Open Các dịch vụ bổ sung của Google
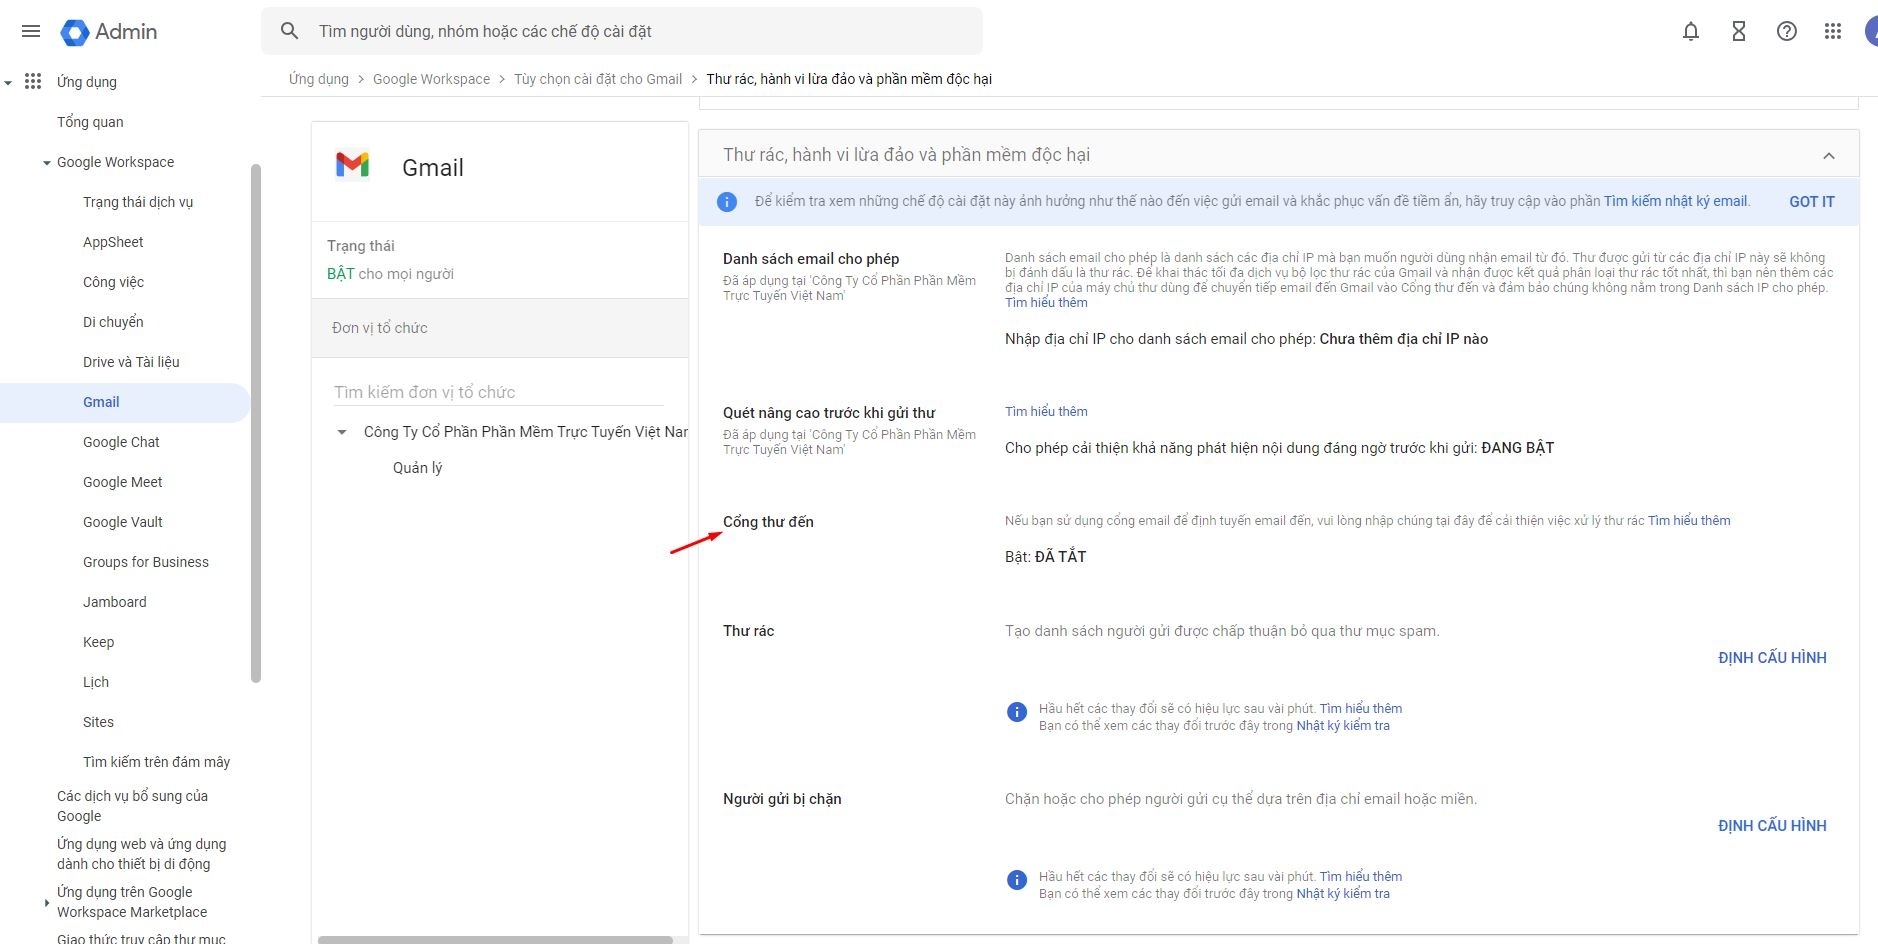This screenshot has width=1878, height=944. pos(132,806)
